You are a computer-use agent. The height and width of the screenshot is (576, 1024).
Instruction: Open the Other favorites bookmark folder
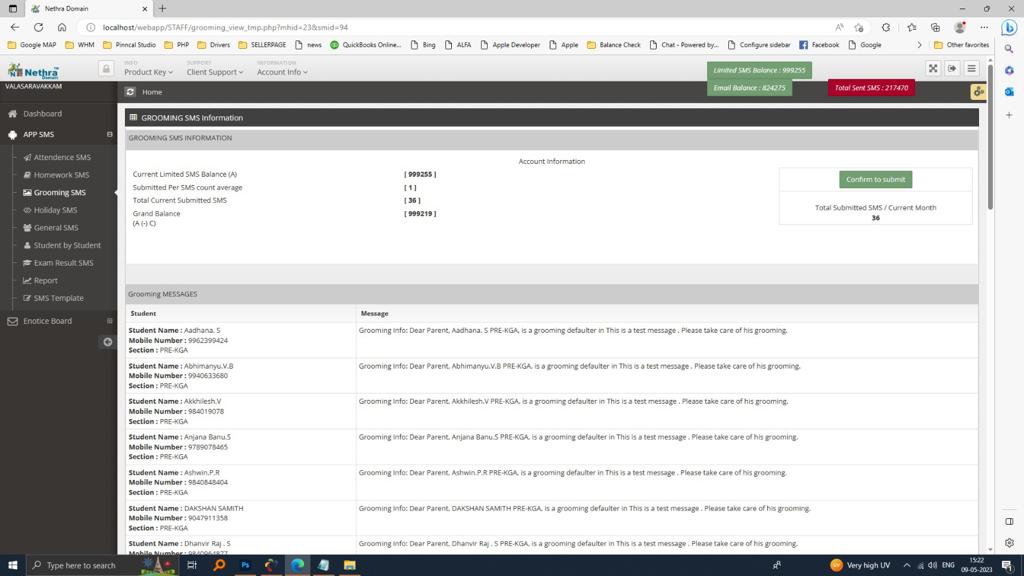pos(961,45)
